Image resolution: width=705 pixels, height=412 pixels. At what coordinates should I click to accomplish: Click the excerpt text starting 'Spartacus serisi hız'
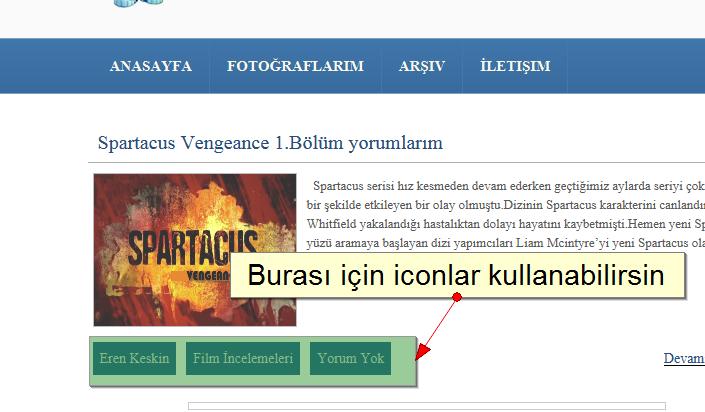click(506, 214)
